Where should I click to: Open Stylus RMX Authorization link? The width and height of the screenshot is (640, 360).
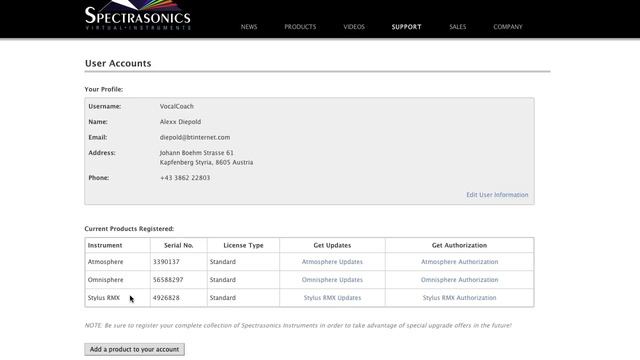460,298
